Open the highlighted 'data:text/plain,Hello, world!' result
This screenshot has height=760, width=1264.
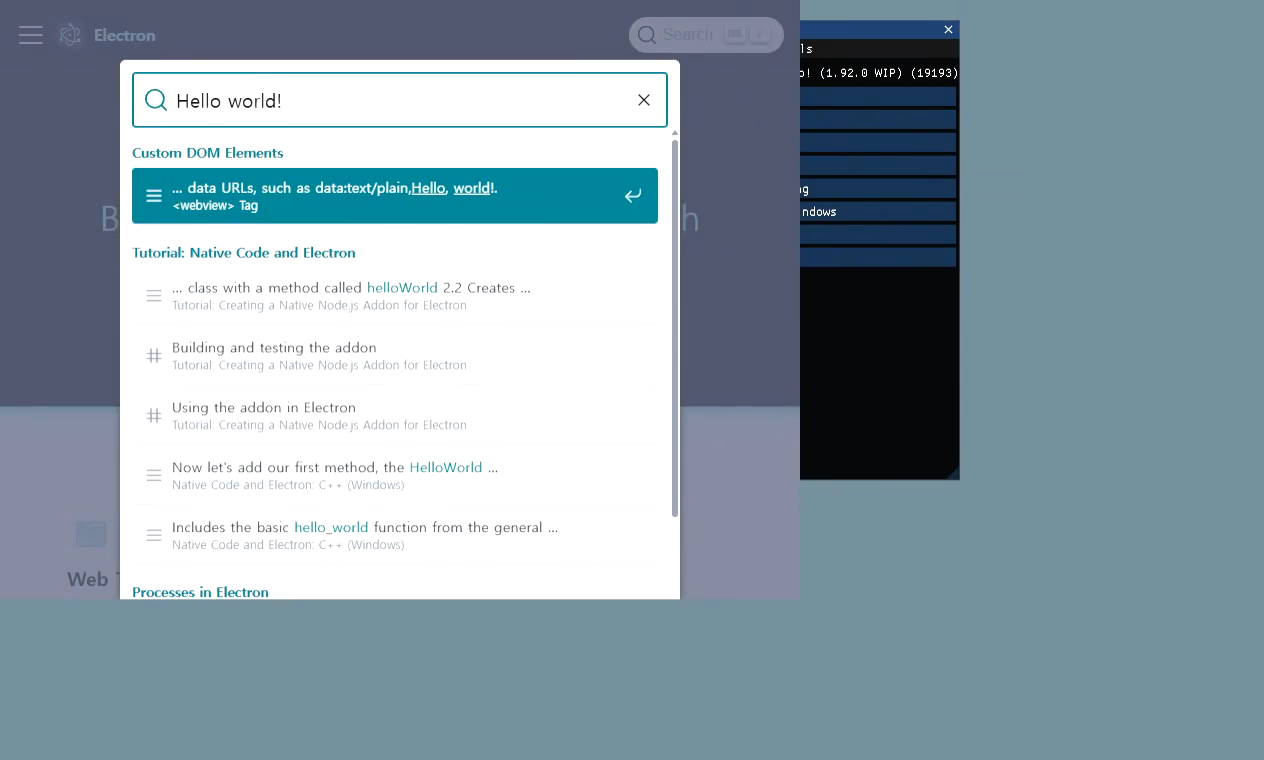395,196
